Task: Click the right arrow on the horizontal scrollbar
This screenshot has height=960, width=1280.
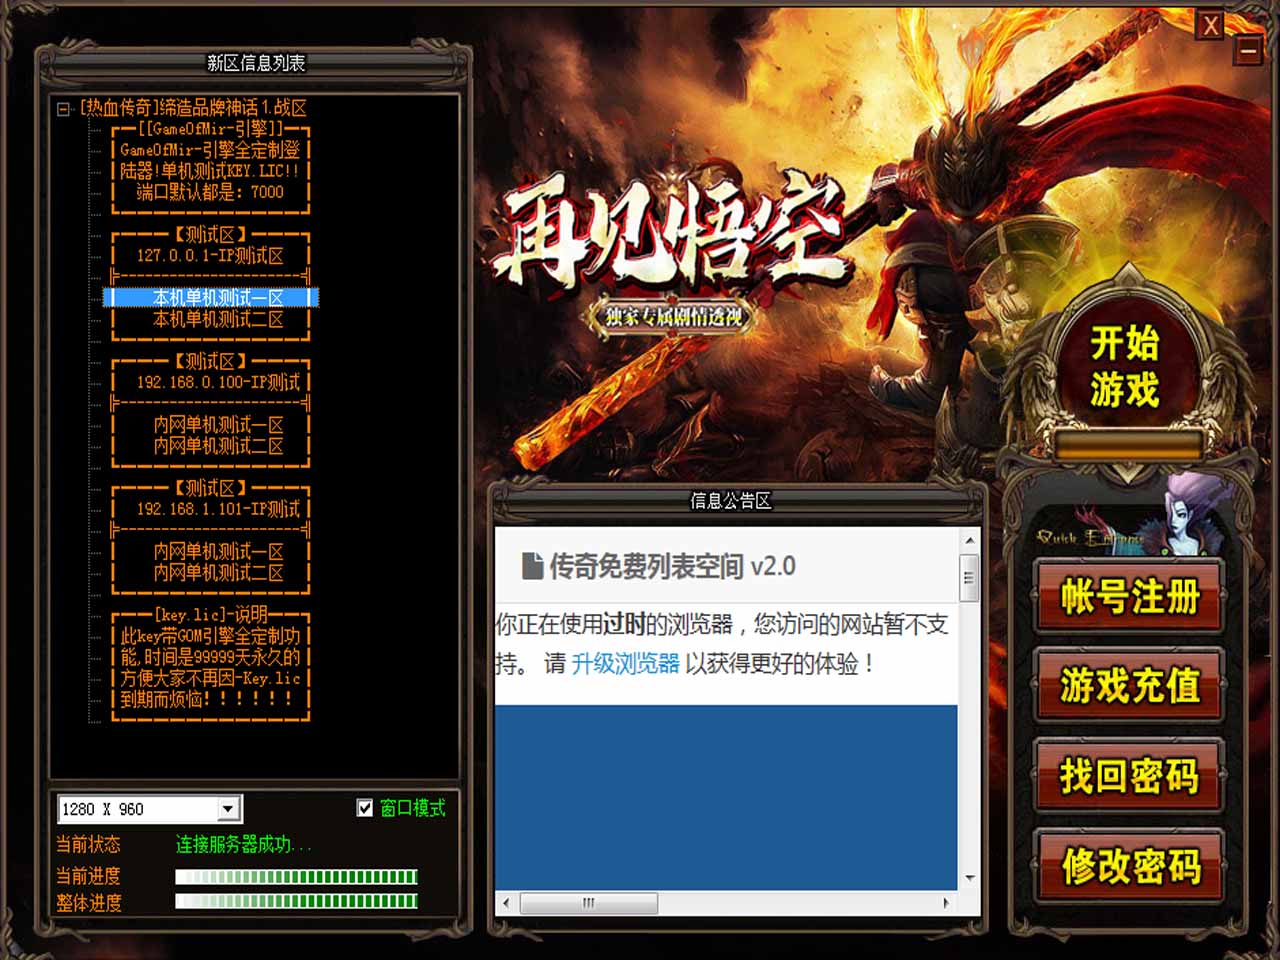Action: pyautogui.click(x=946, y=902)
